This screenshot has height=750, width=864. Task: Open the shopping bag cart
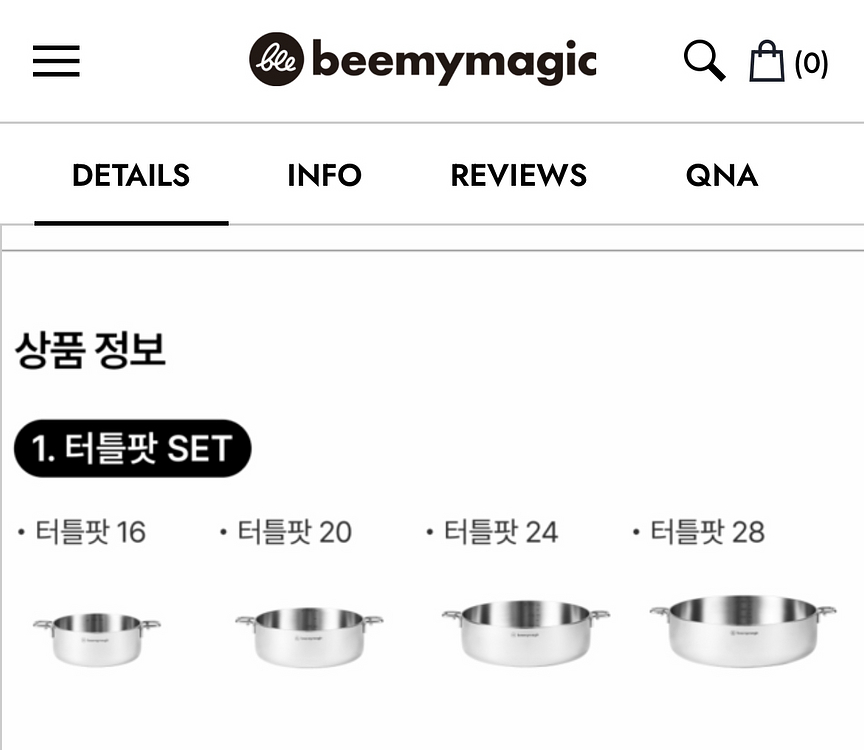pos(767,62)
